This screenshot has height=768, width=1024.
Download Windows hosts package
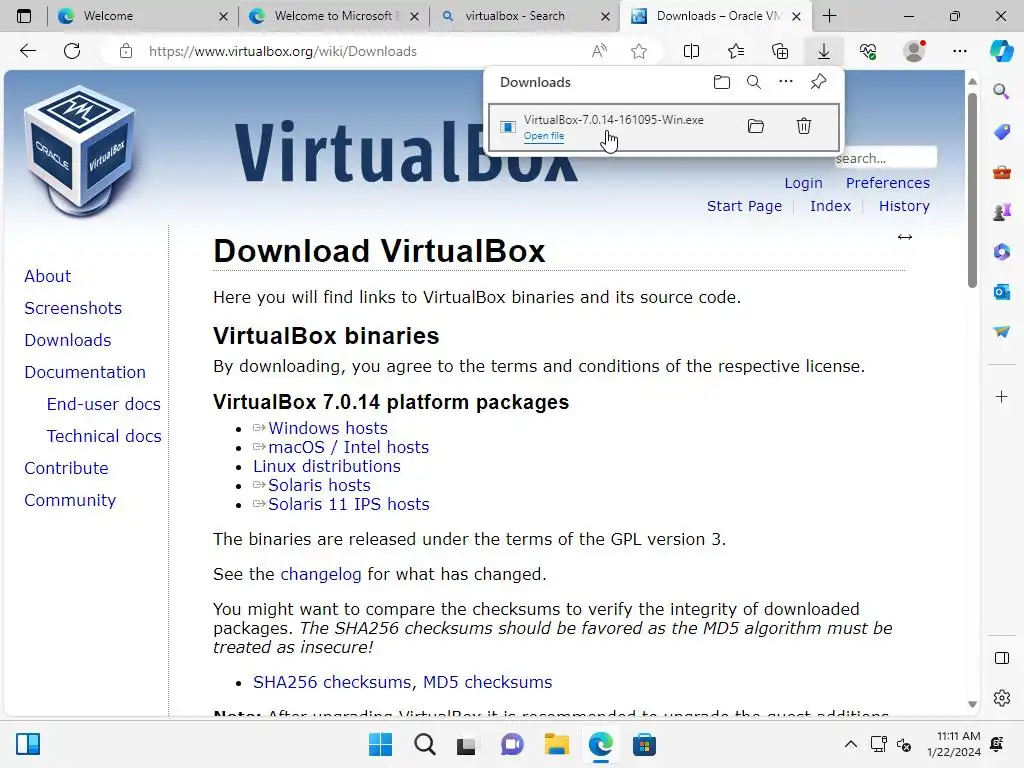328,428
